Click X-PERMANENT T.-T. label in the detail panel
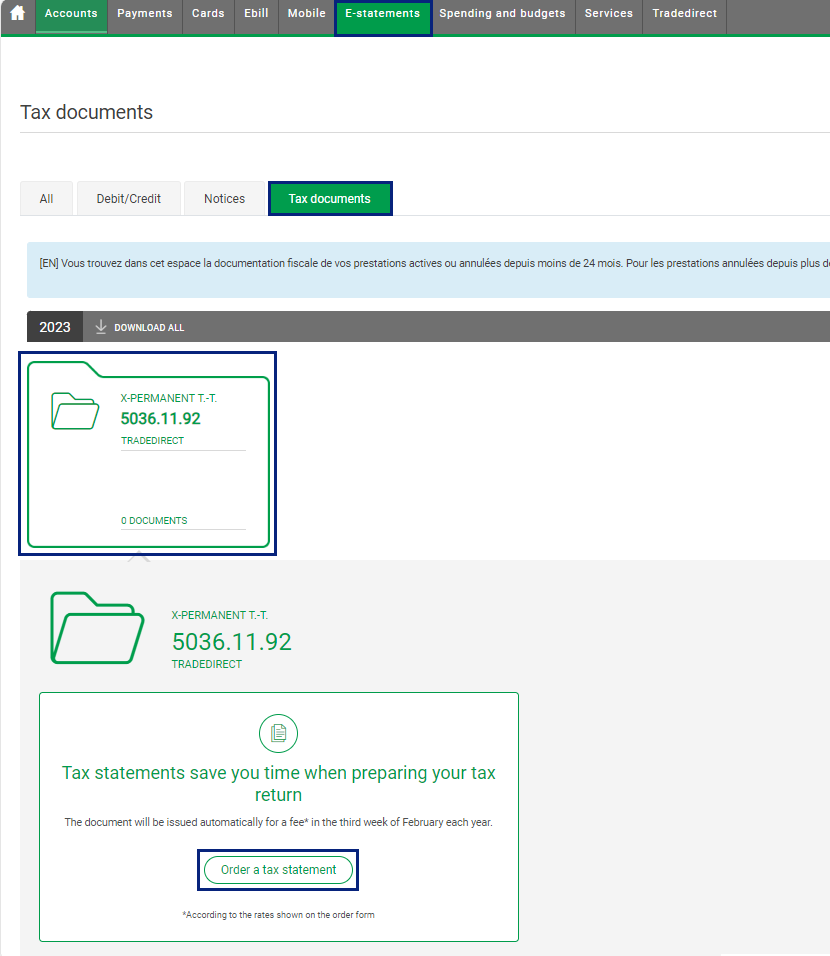Image resolution: width=830 pixels, height=956 pixels. pyautogui.click(x=220, y=615)
